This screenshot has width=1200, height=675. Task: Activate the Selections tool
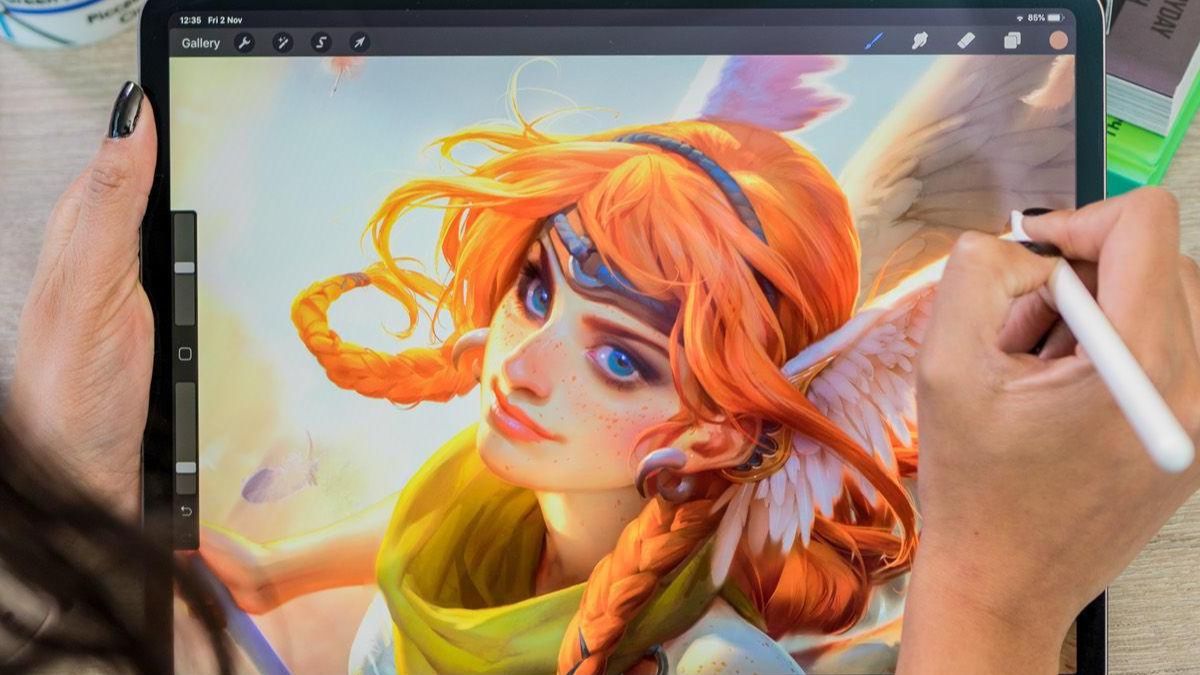coord(320,43)
